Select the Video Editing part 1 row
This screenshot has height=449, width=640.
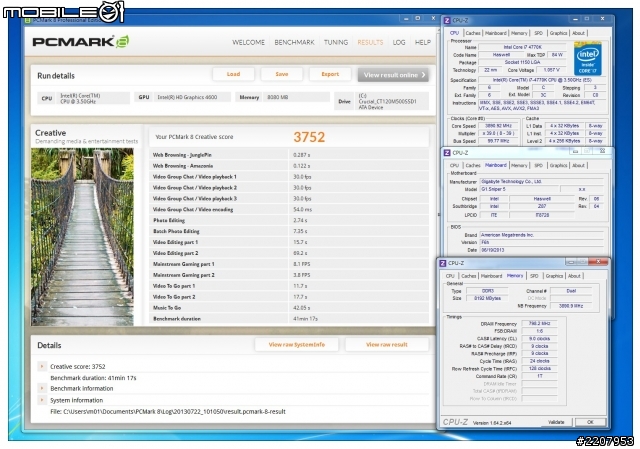(x=289, y=242)
